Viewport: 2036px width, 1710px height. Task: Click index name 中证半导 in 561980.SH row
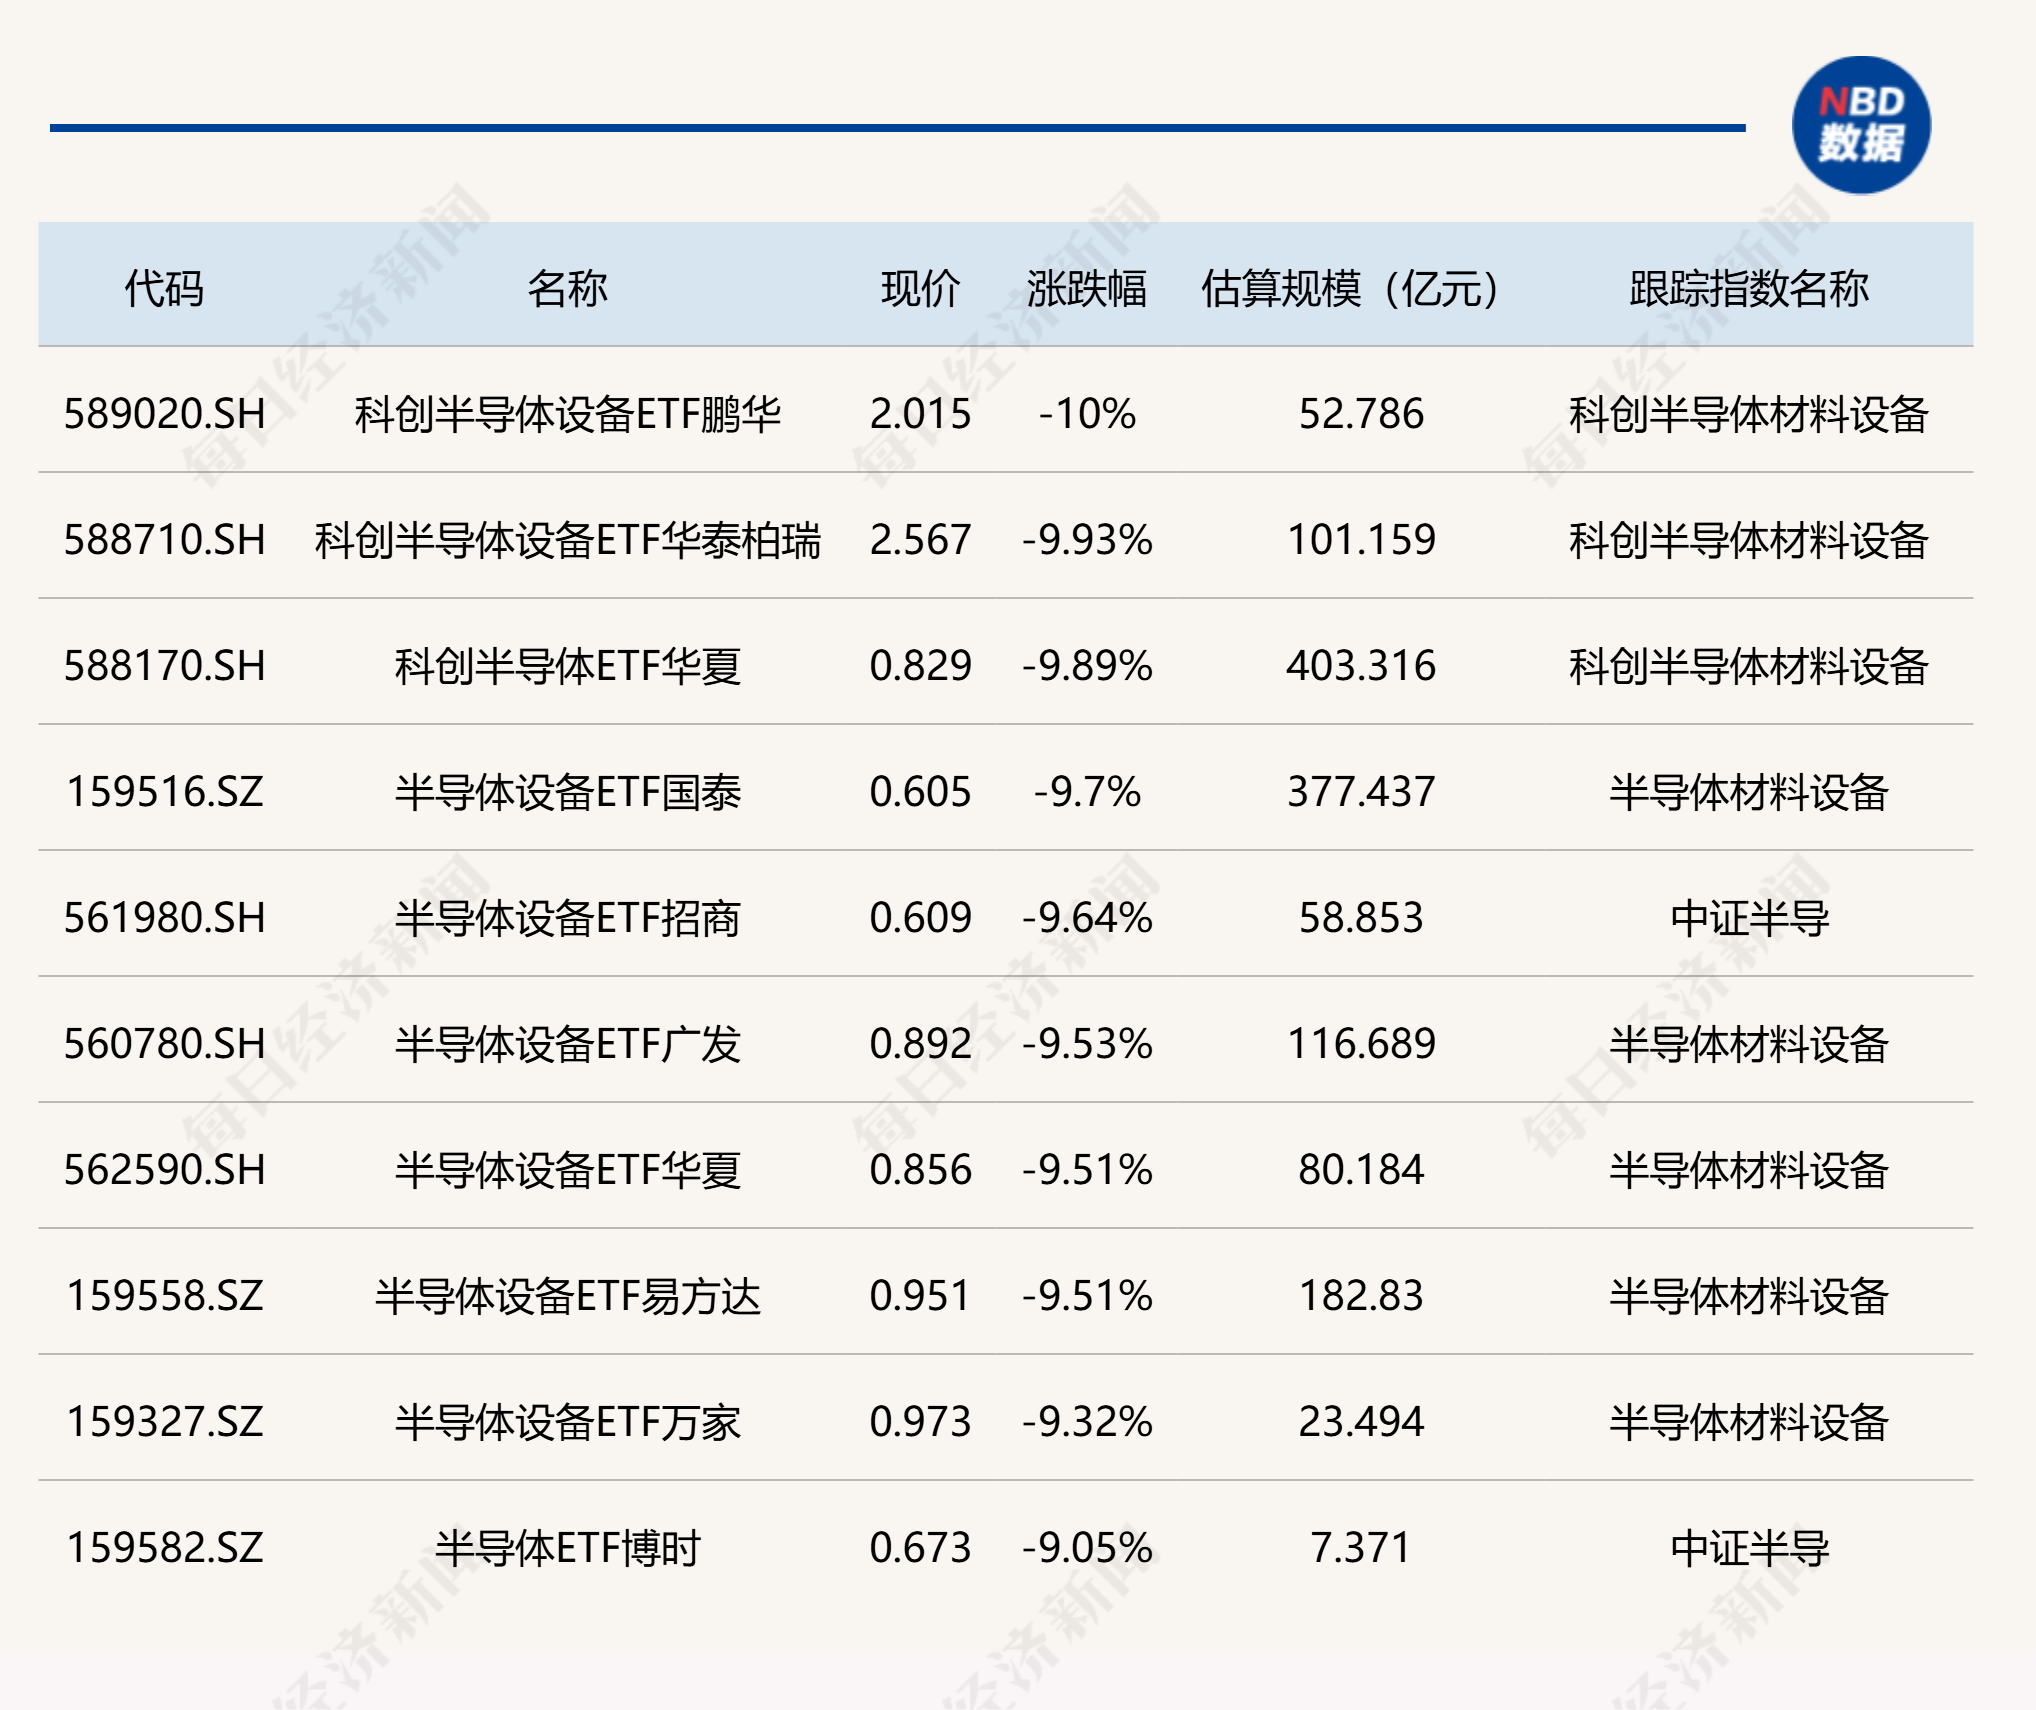tap(1749, 918)
